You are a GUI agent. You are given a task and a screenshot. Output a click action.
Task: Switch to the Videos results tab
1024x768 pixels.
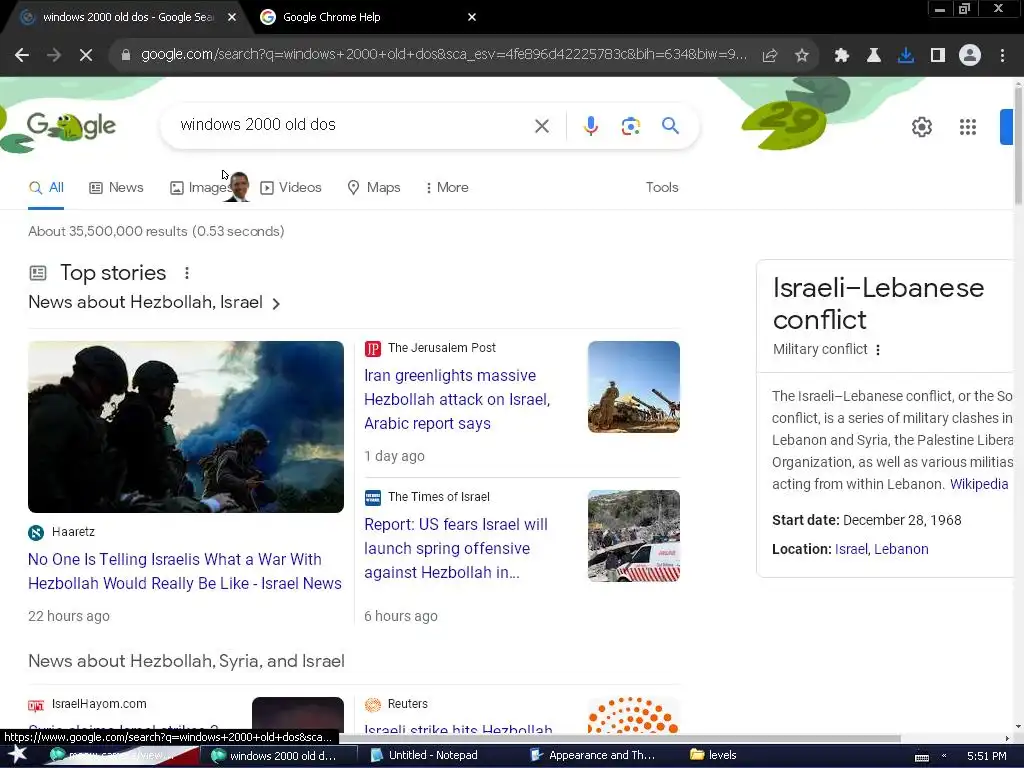(291, 188)
